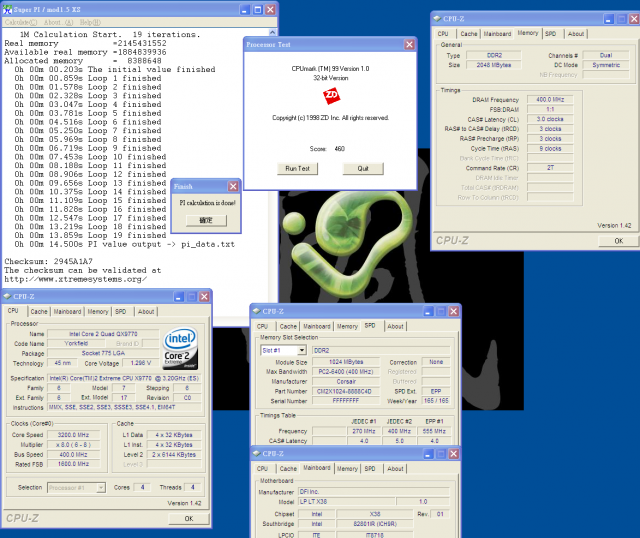This screenshot has height=538, width=640.
Task: Minimize the CPU-Z SPD window
Action: pos(428,311)
